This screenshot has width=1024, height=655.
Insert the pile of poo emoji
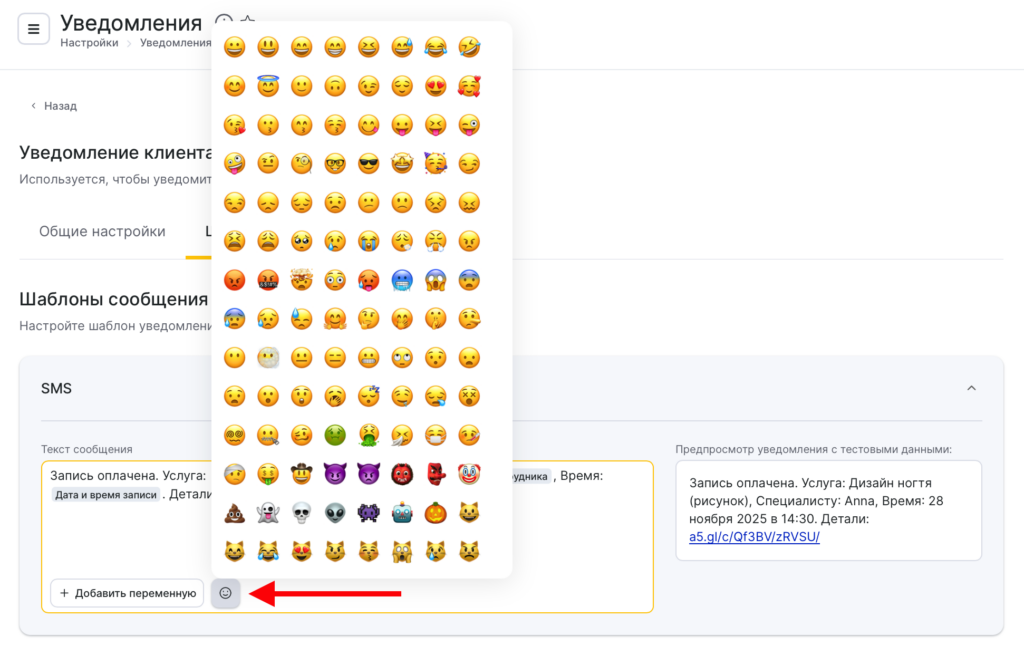[235, 513]
